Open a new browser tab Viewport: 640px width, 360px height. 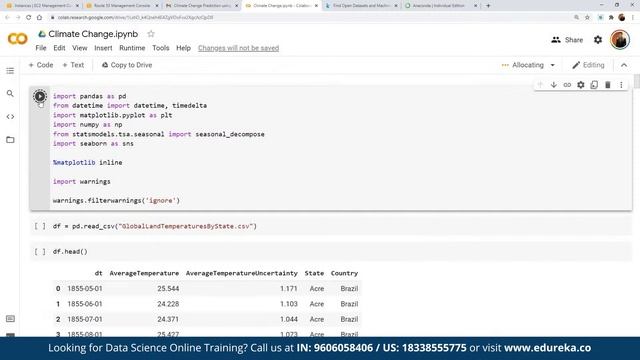click(x=488, y=6)
